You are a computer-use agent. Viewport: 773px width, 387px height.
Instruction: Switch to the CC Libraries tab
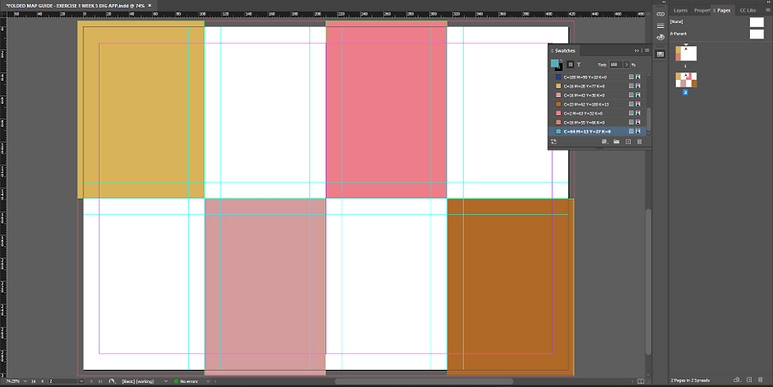pos(748,10)
